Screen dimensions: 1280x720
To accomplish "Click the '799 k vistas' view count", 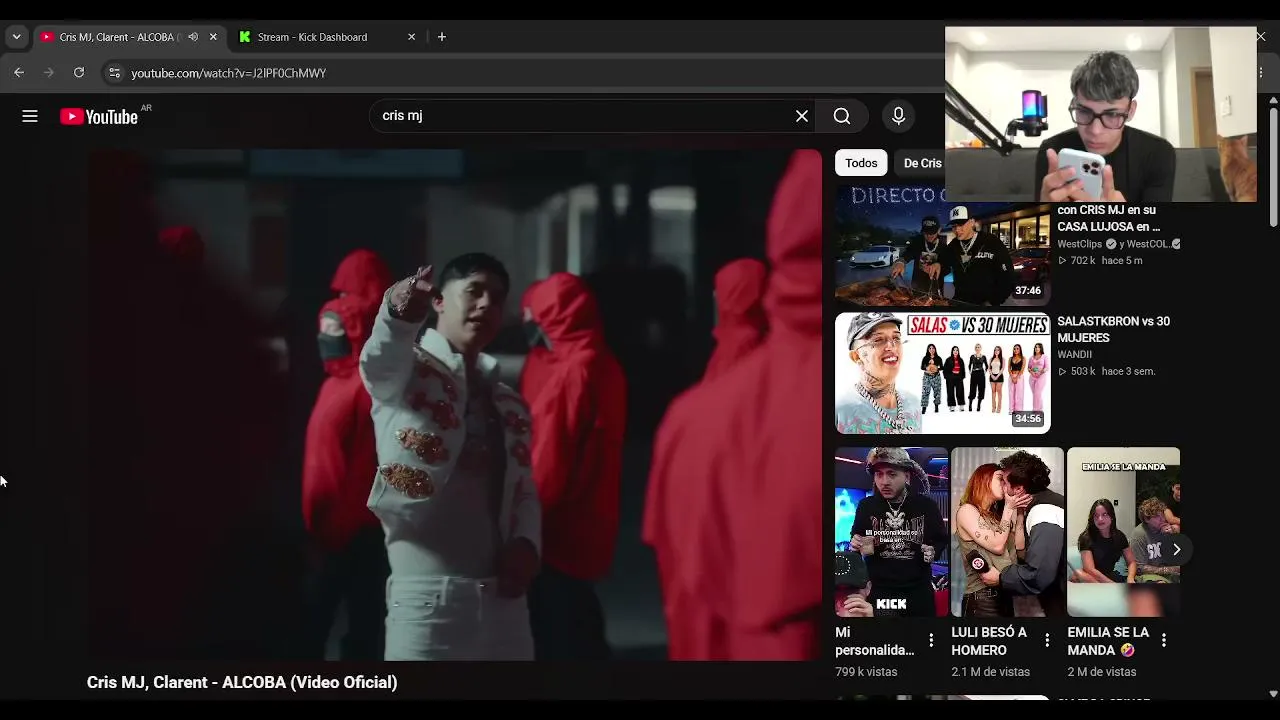I will pos(866,672).
